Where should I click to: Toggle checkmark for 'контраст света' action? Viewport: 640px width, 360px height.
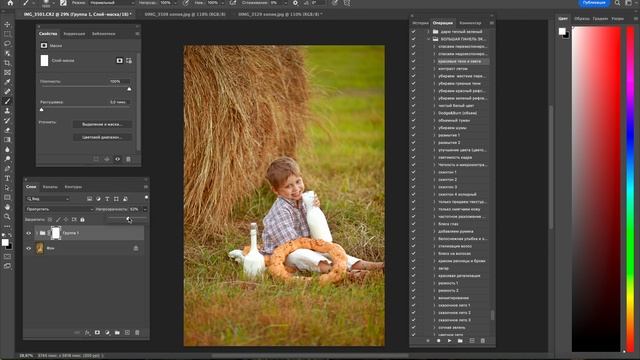click(x=413, y=69)
